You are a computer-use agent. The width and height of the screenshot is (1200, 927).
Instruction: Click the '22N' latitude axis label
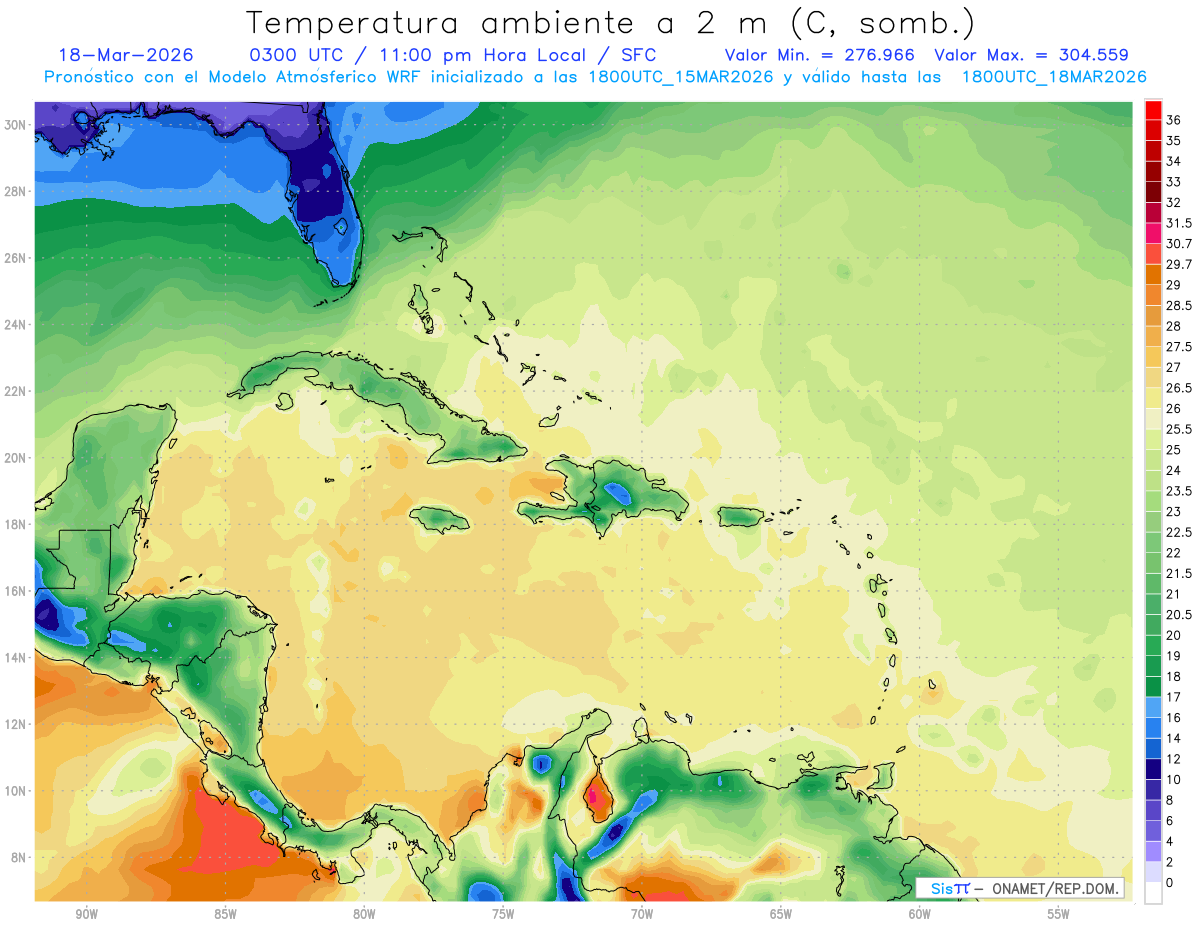pos(16,391)
